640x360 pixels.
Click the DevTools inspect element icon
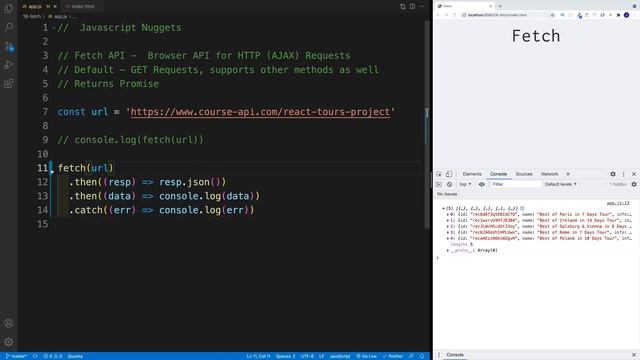pyautogui.click(x=439, y=174)
